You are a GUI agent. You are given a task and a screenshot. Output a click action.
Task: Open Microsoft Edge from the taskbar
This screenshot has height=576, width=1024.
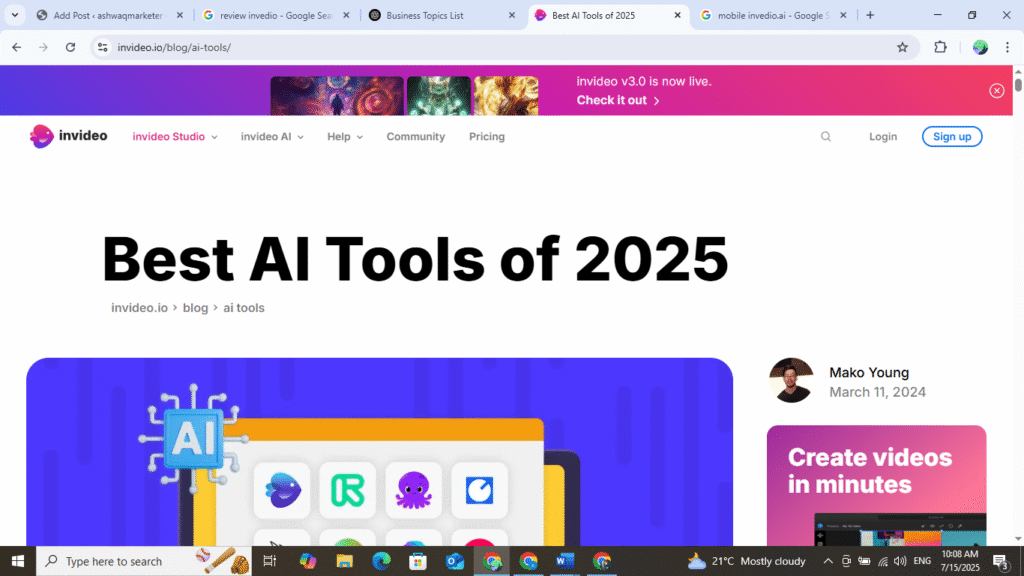(381, 561)
